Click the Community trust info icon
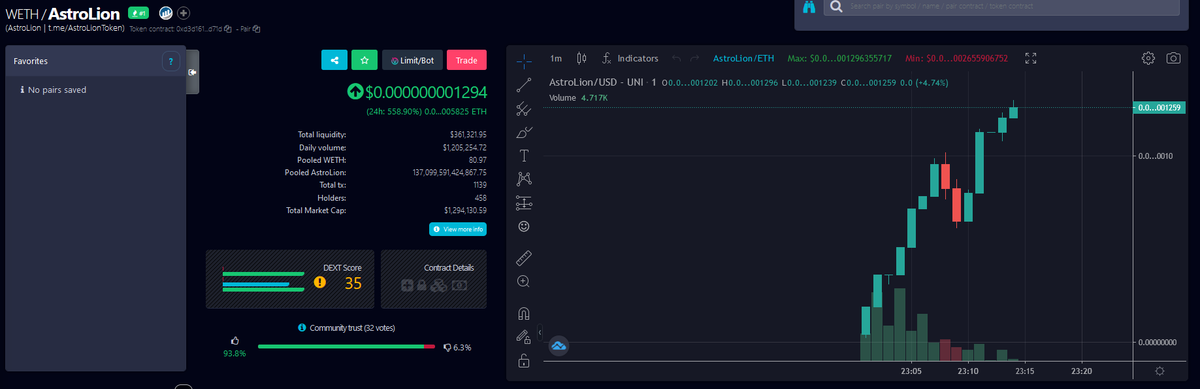1200x389 pixels. (302, 327)
